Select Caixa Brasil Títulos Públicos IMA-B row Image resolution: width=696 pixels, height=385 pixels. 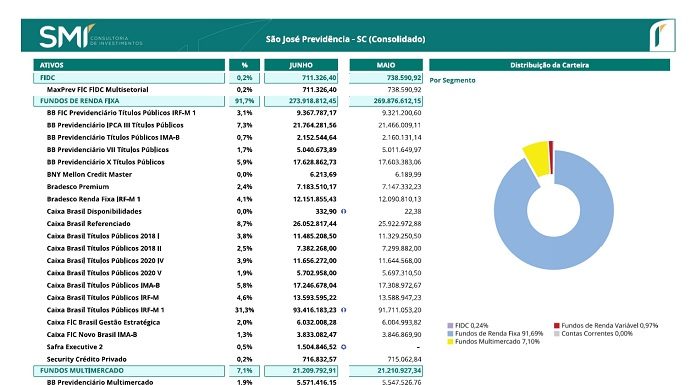pyautogui.click(x=103, y=285)
